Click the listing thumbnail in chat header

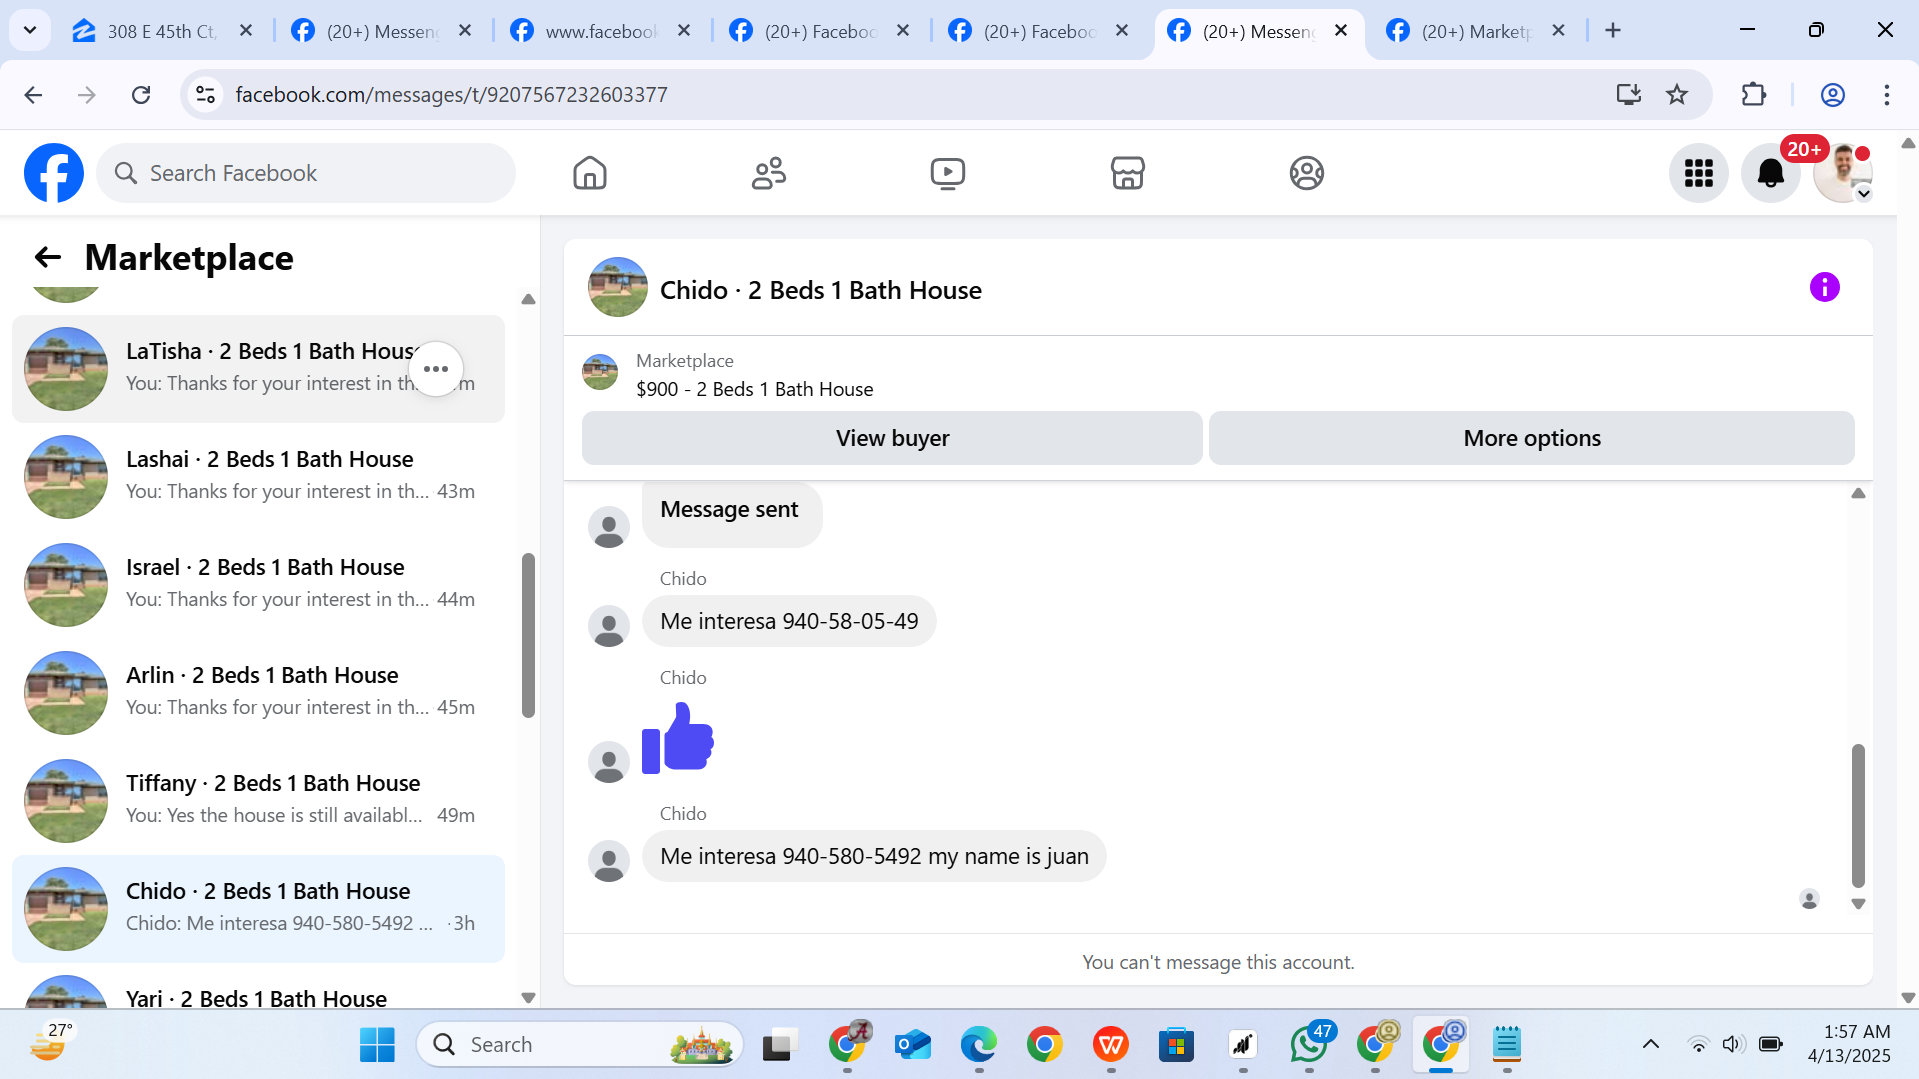(x=617, y=288)
